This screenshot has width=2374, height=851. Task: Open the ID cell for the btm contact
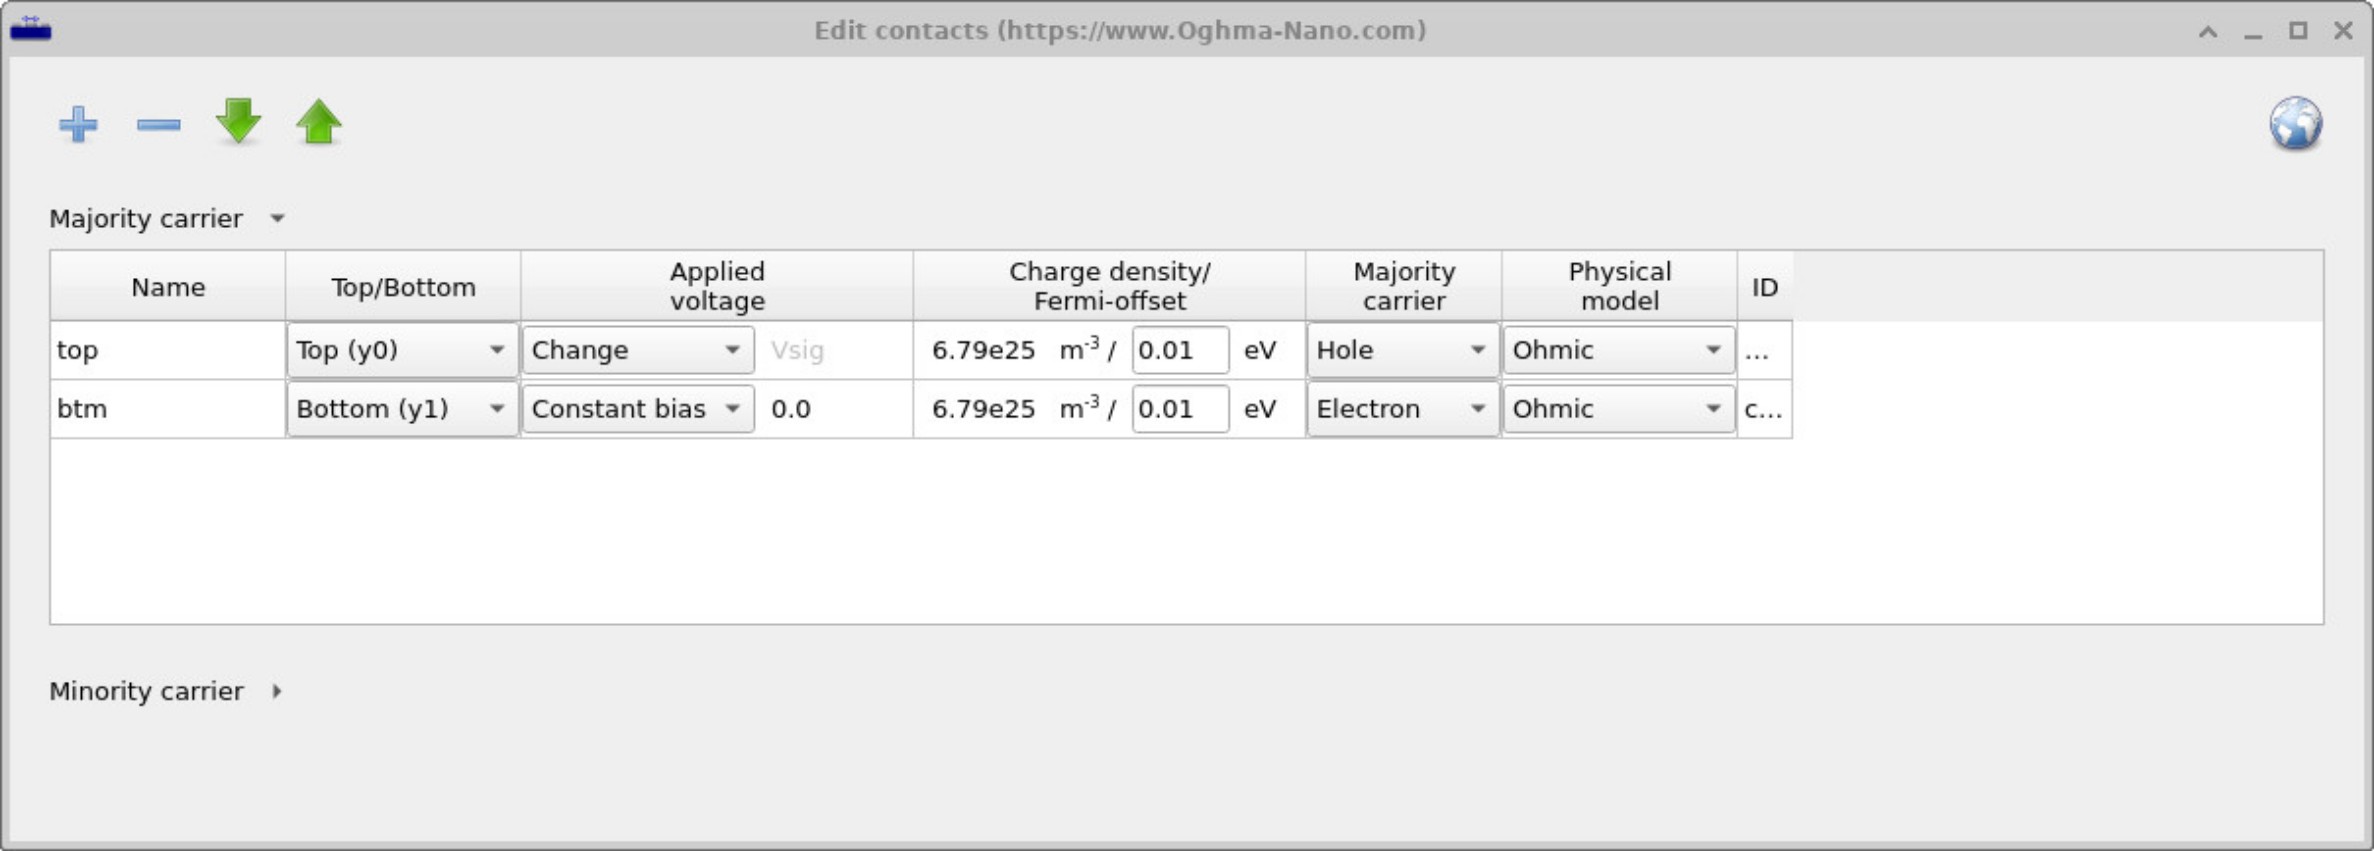coord(1765,408)
